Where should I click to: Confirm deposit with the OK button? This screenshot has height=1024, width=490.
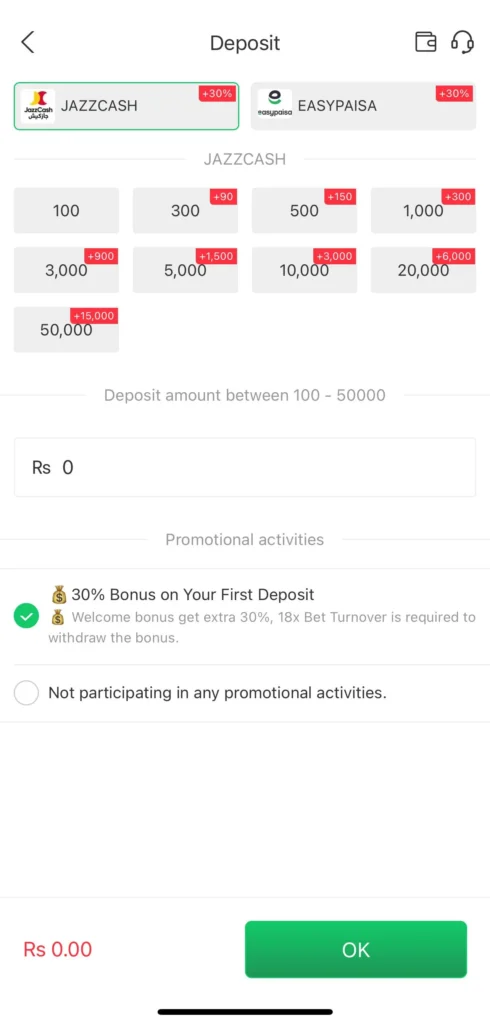coord(356,950)
